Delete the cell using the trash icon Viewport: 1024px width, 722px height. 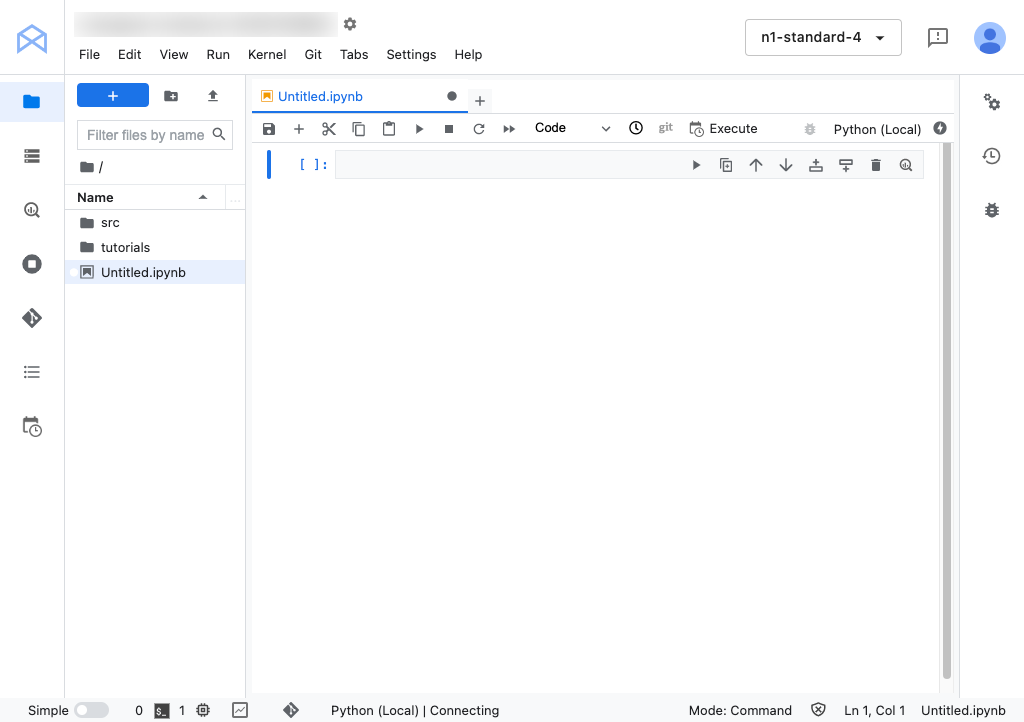coord(876,165)
